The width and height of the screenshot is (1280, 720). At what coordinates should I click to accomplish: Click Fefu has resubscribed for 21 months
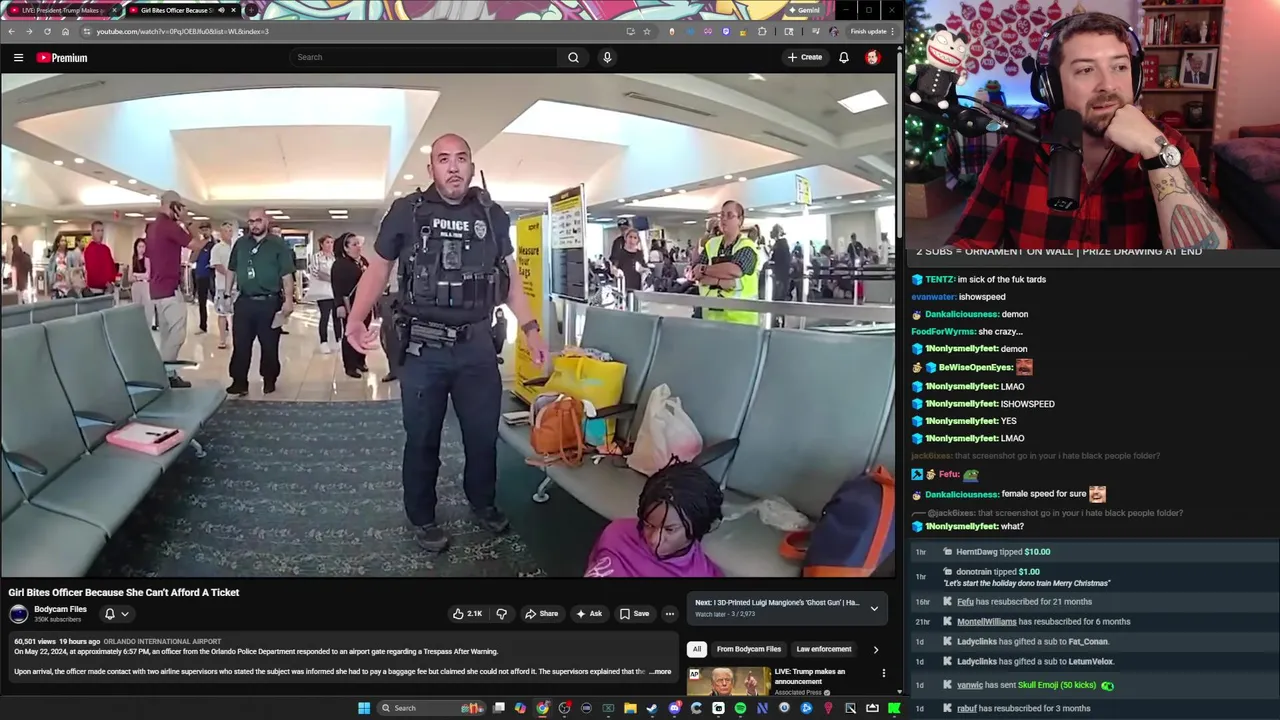click(1024, 602)
